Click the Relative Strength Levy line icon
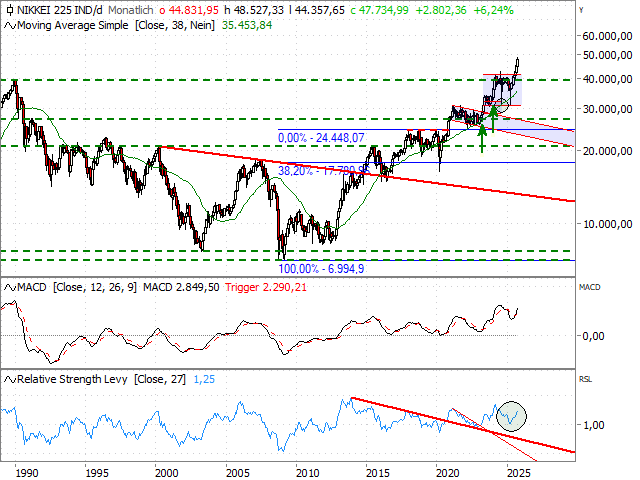Viewport: 640px width, 480px height. coord(9,380)
